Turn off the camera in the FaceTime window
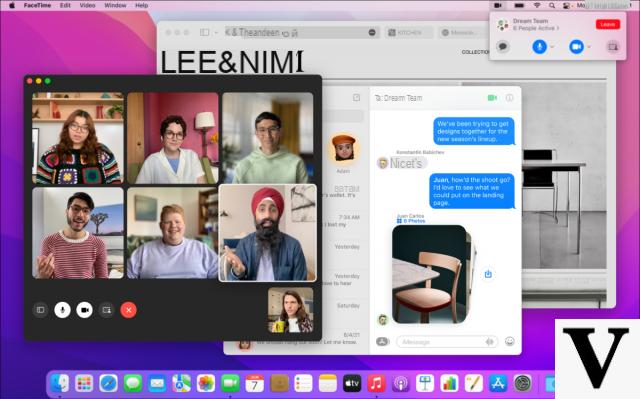640x399 pixels. click(84, 310)
